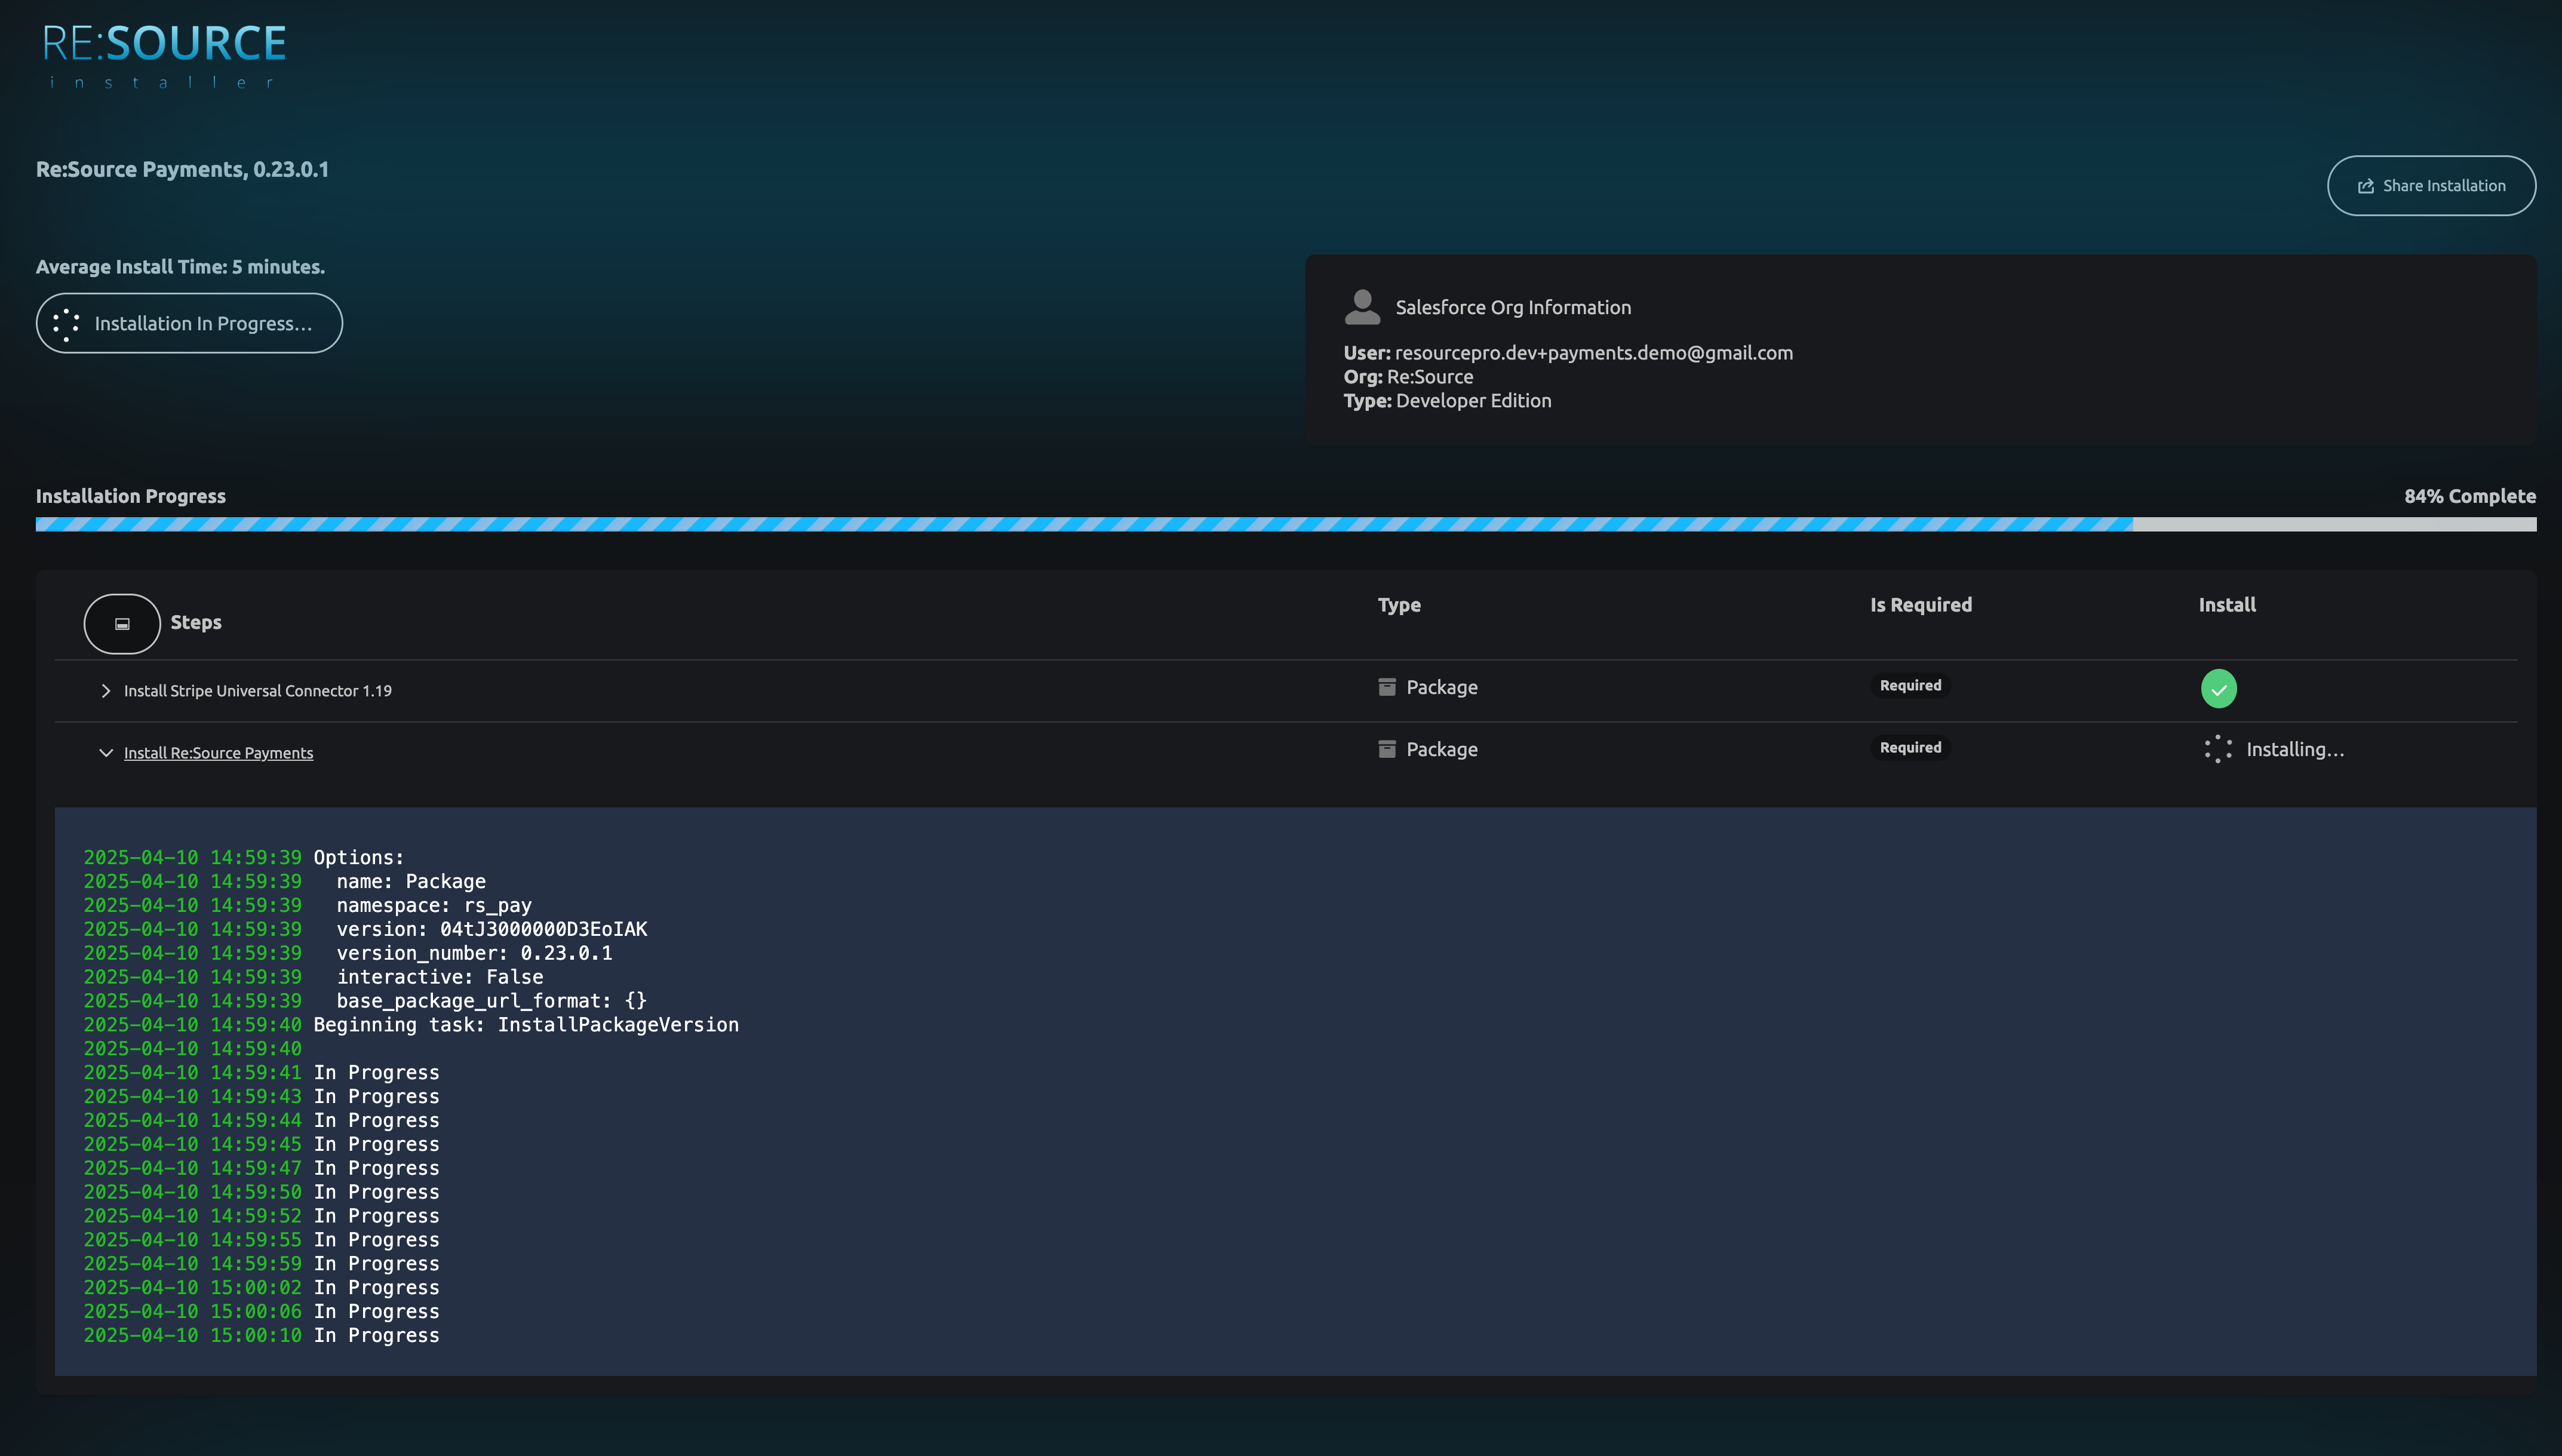Click the log line 'interactive: False'
2562x1456 pixels.
(x=313, y=977)
